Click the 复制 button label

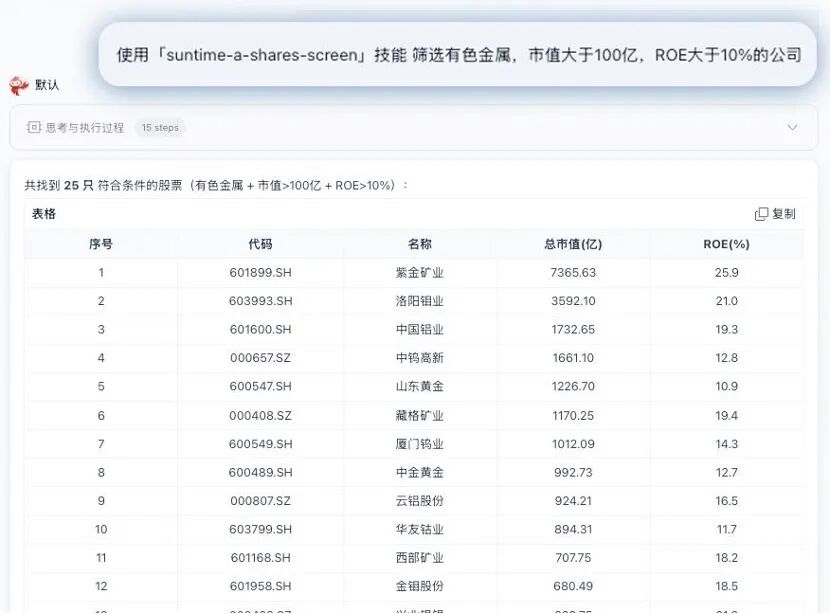[784, 214]
